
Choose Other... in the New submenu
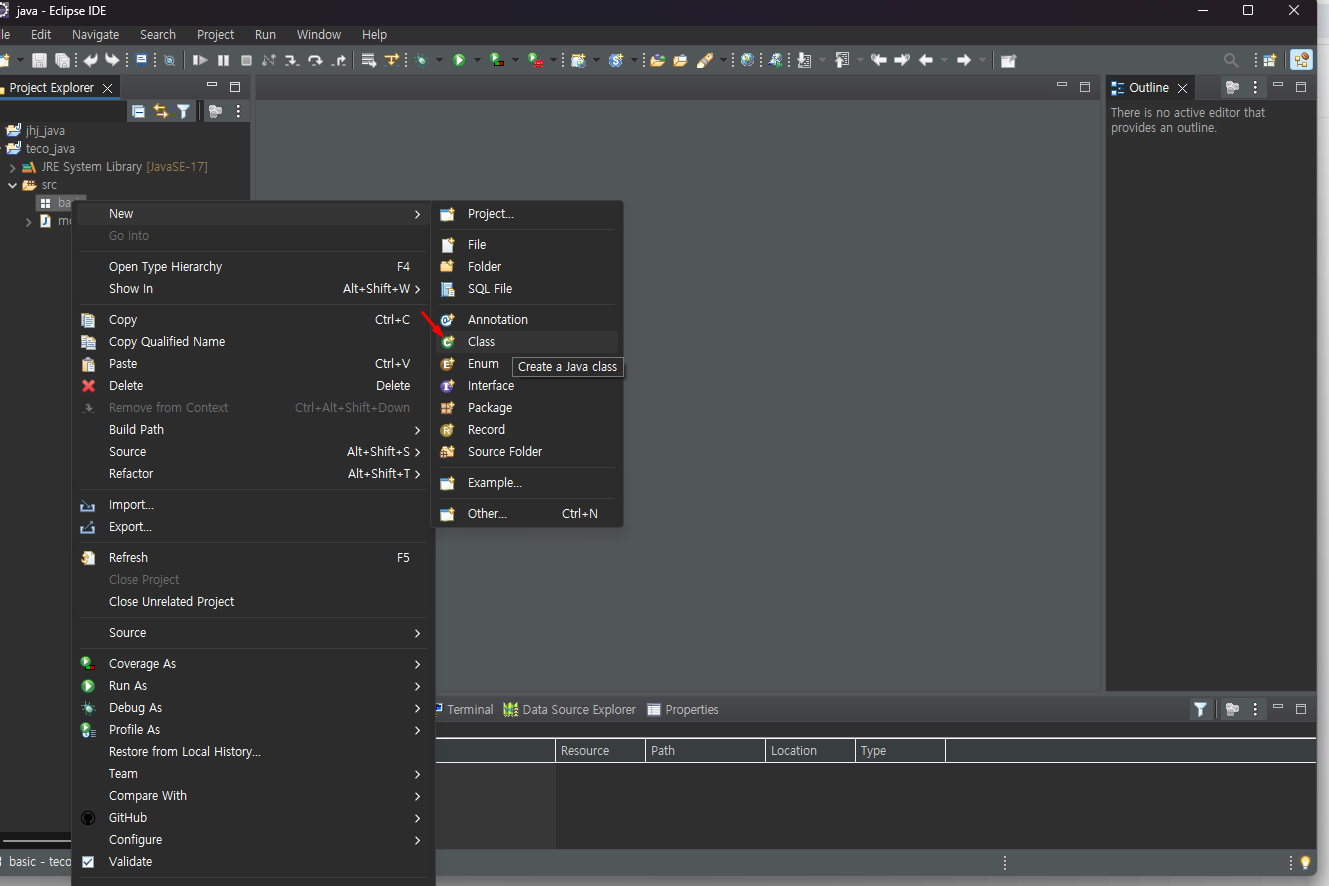coord(527,514)
